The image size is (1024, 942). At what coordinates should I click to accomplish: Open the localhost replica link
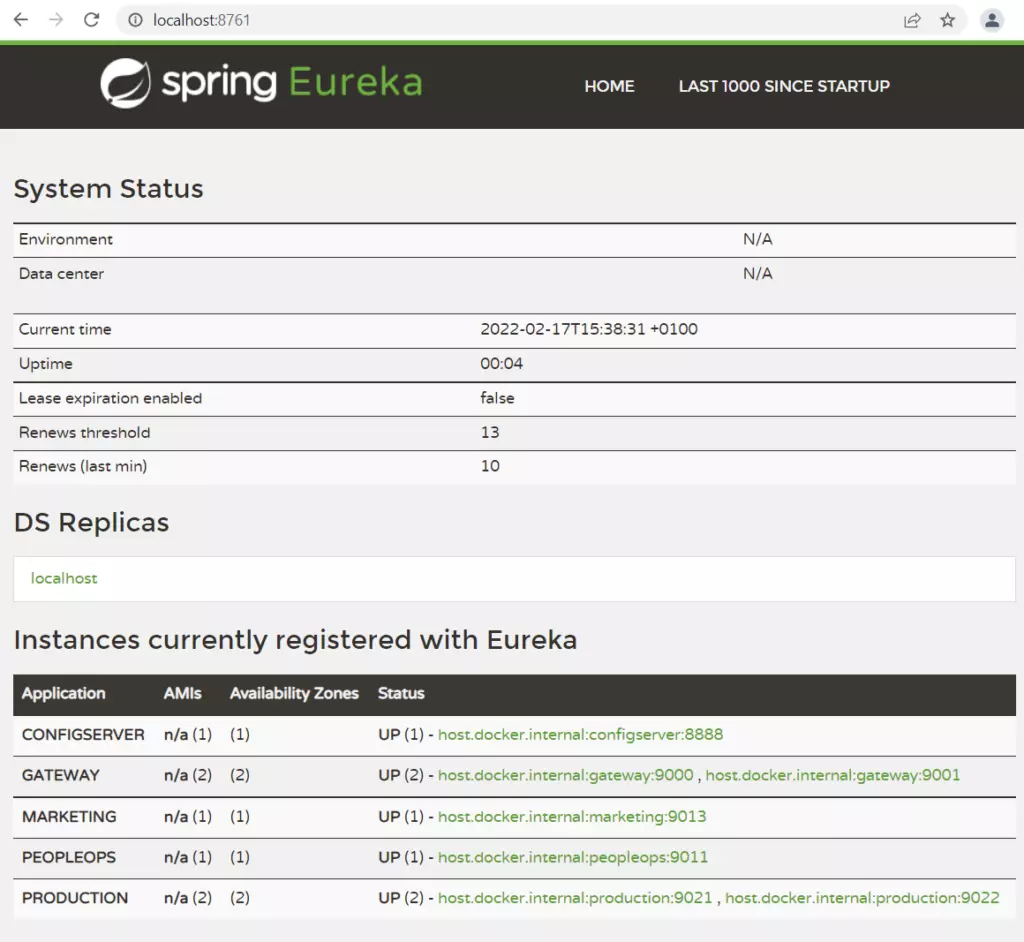[64, 578]
